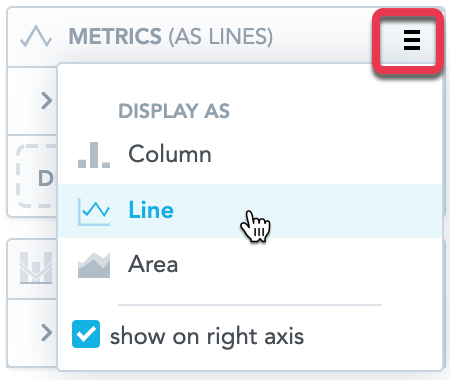Click the line graph icon beside METRICS title
The width and height of the screenshot is (450, 380).
pyautogui.click(x=36, y=37)
